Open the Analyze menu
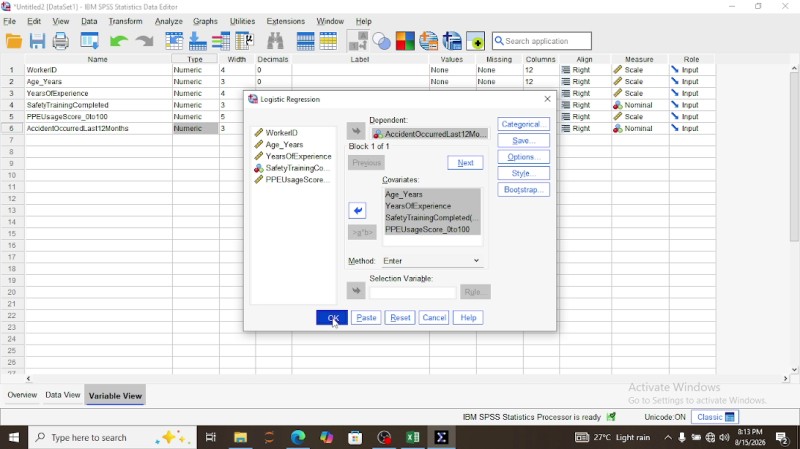Image resolution: width=800 pixels, height=449 pixels. pyautogui.click(x=168, y=21)
